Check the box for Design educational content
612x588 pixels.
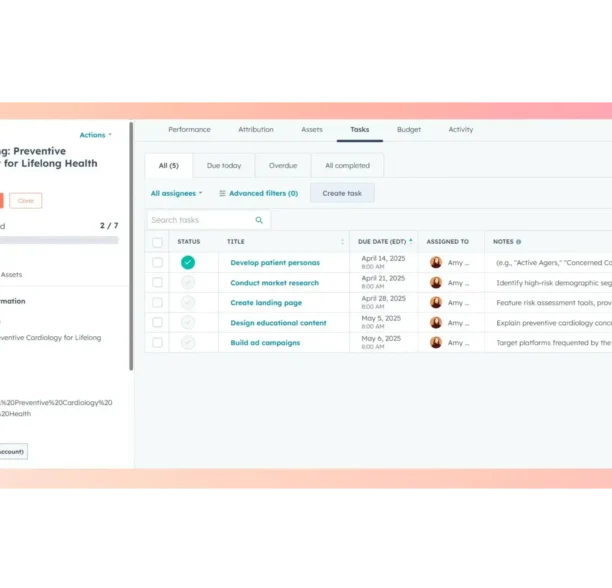157,322
